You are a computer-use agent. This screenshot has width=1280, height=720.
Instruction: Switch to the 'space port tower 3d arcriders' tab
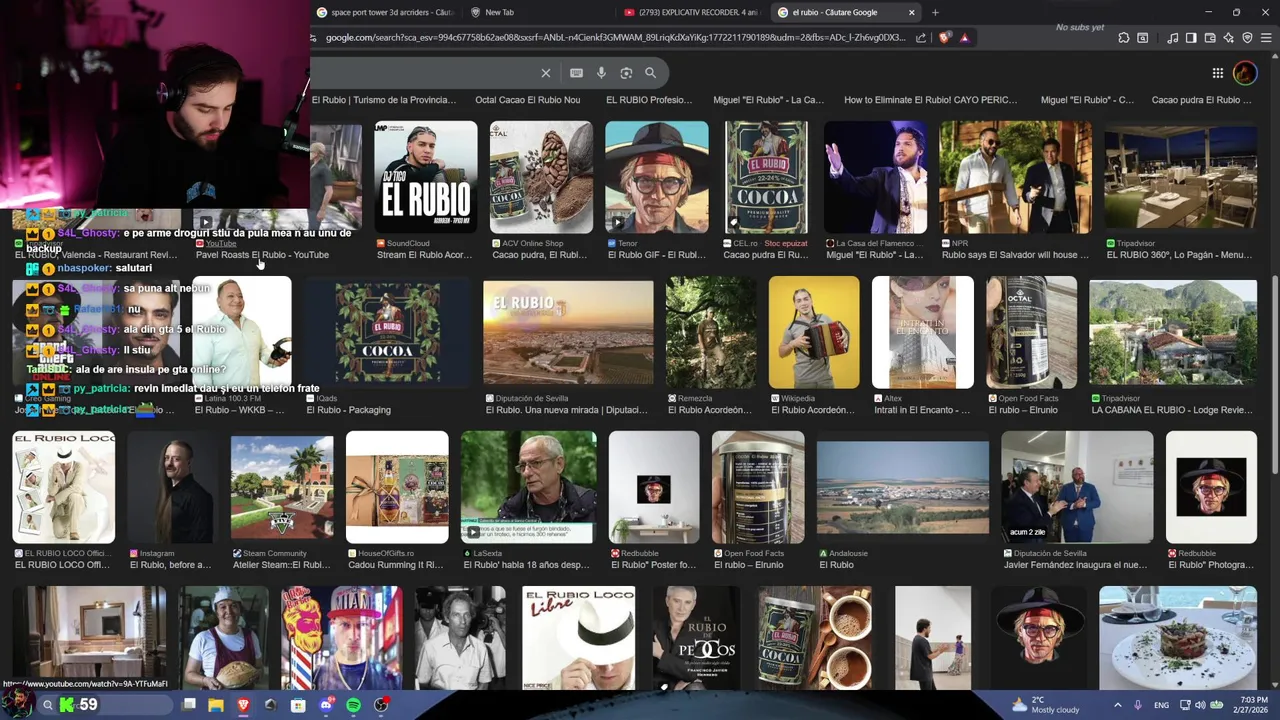(384, 12)
